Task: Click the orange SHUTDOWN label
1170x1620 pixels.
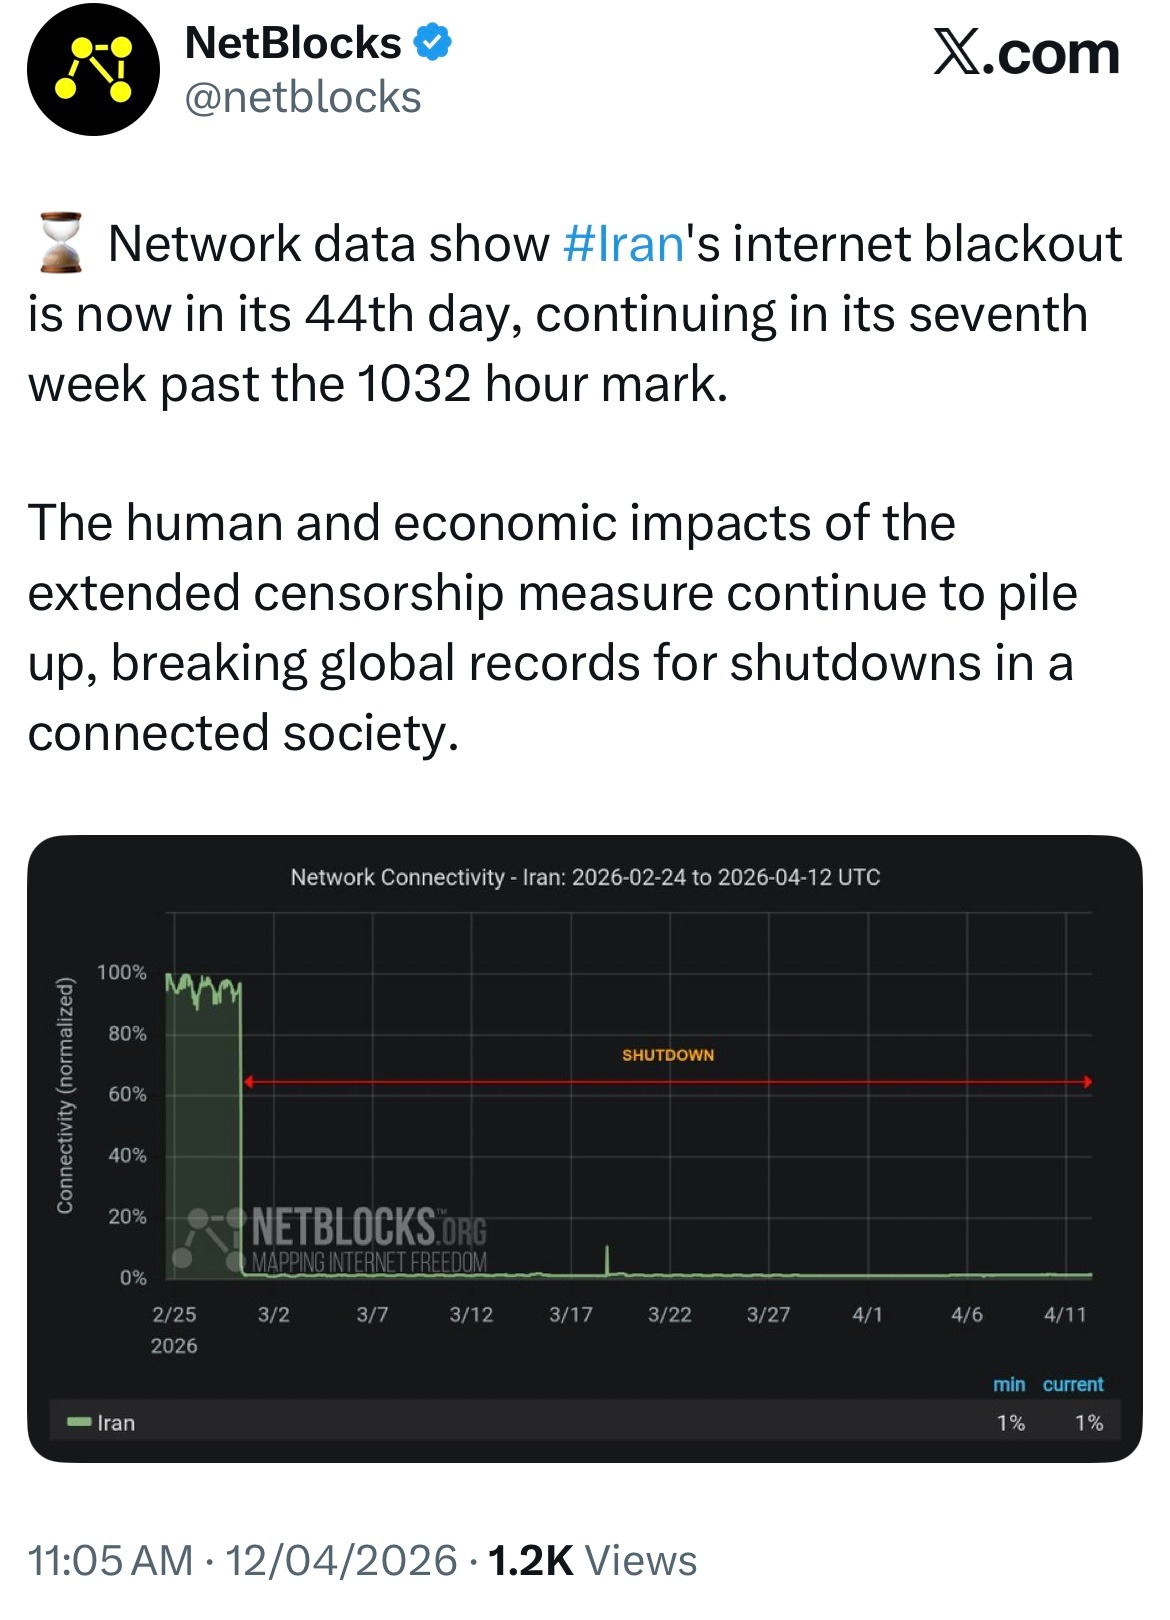Action: click(668, 1055)
